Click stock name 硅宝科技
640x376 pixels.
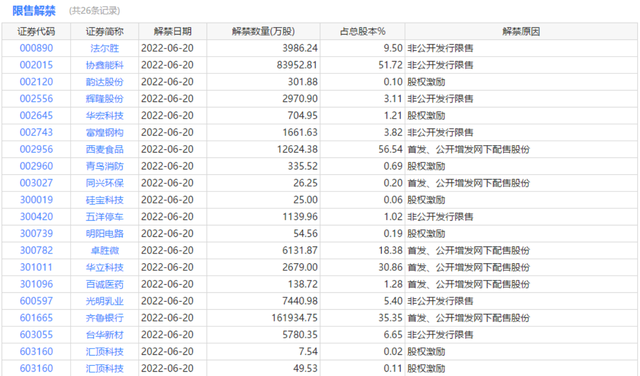pos(104,200)
